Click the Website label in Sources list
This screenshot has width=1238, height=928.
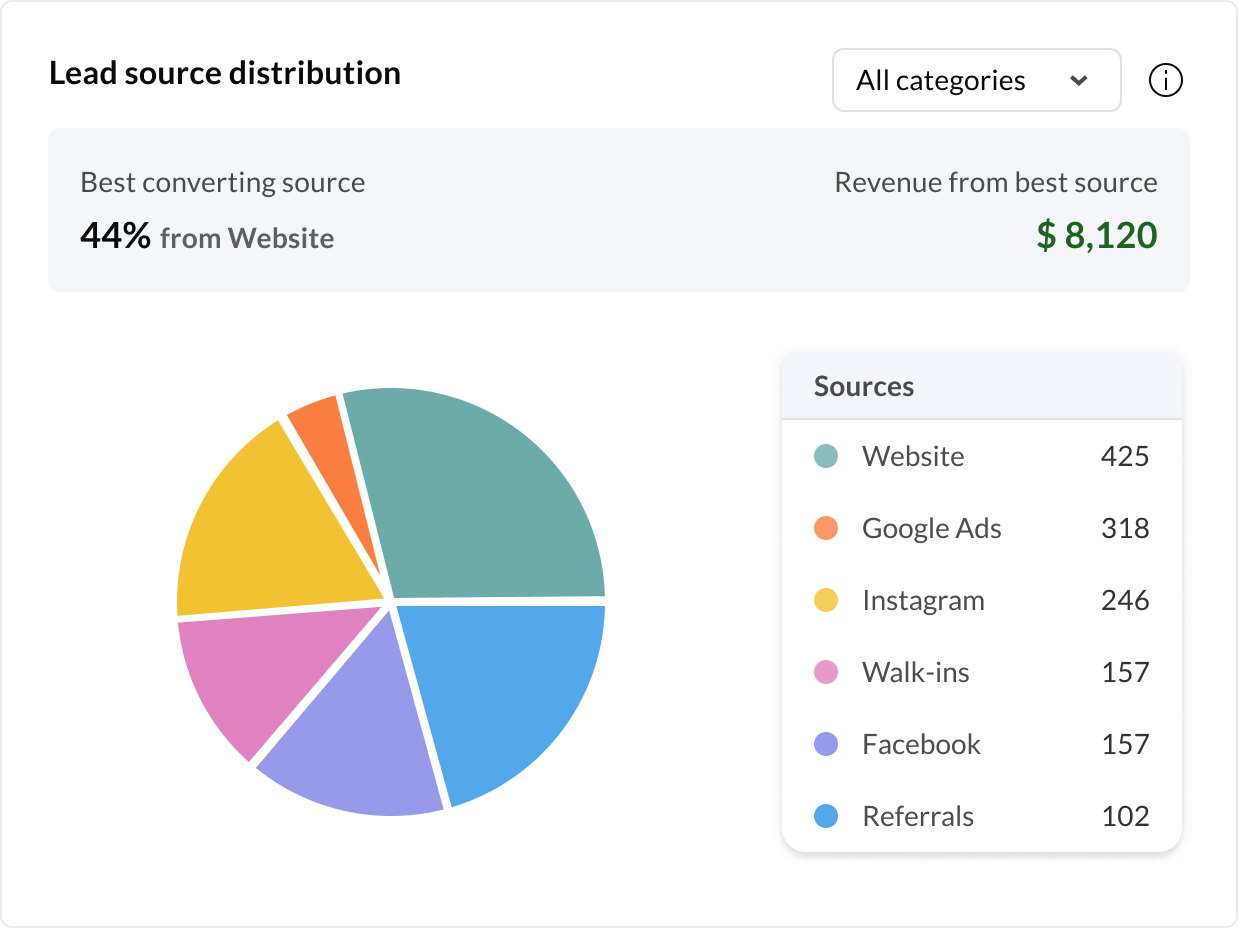[913, 456]
